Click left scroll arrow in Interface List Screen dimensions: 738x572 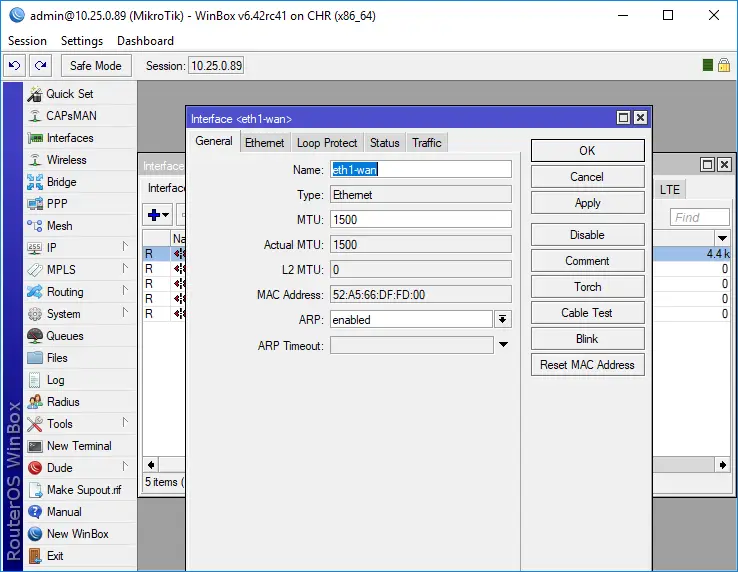pyautogui.click(x=151, y=465)
